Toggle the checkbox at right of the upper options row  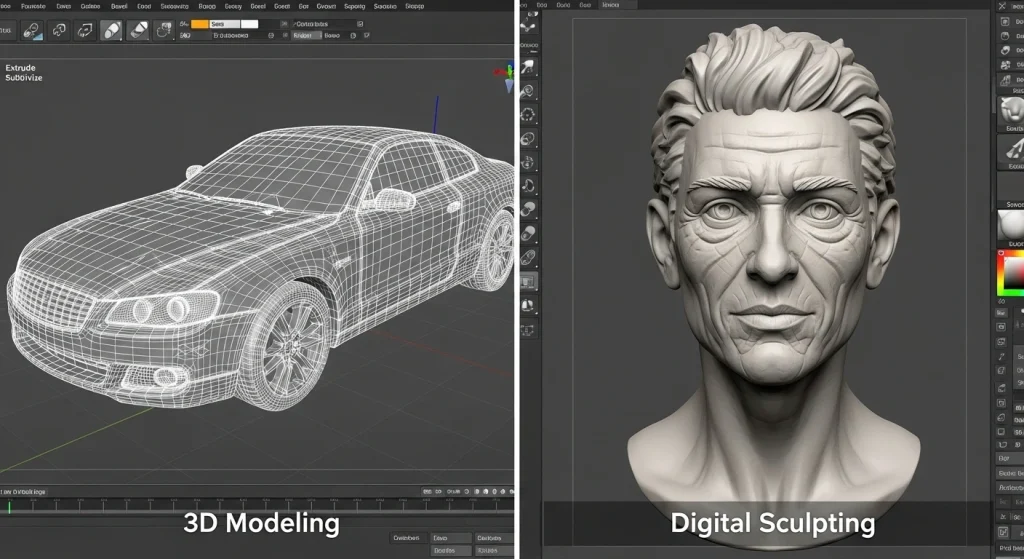point(360,24)
